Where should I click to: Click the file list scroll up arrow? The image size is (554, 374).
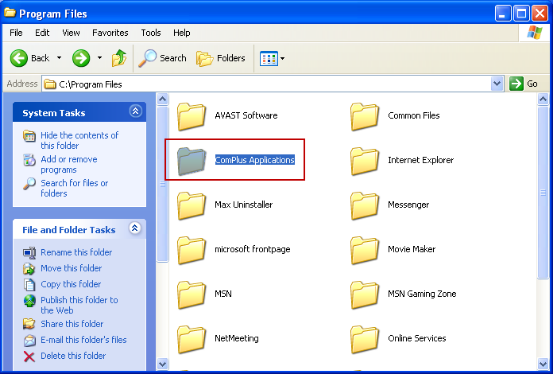543,99
